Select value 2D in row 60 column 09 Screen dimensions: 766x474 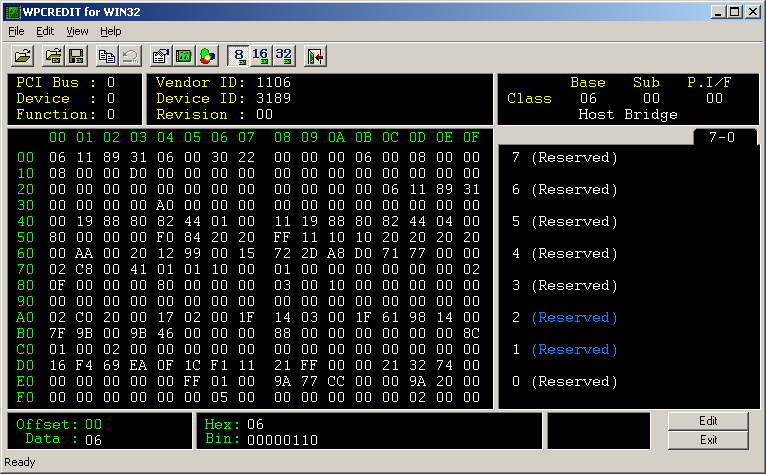309,253
